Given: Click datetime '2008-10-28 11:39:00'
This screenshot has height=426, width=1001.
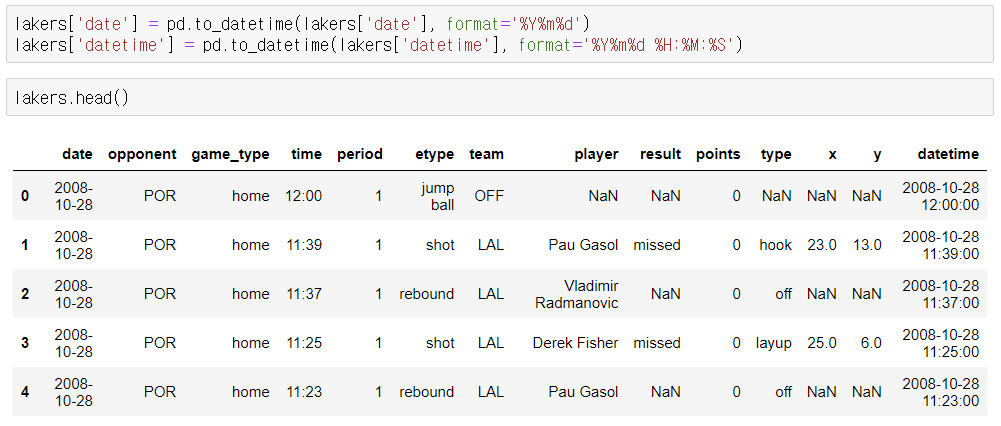Looking at the screenshot, I should click(x=940, y=245).
